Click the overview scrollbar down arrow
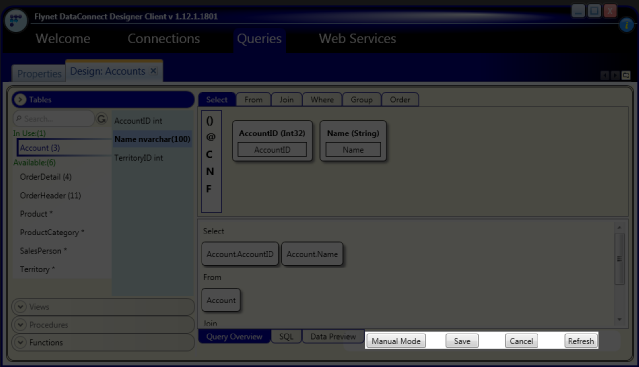The width and height of the screenshot is (639, 367). click(619, 319)
